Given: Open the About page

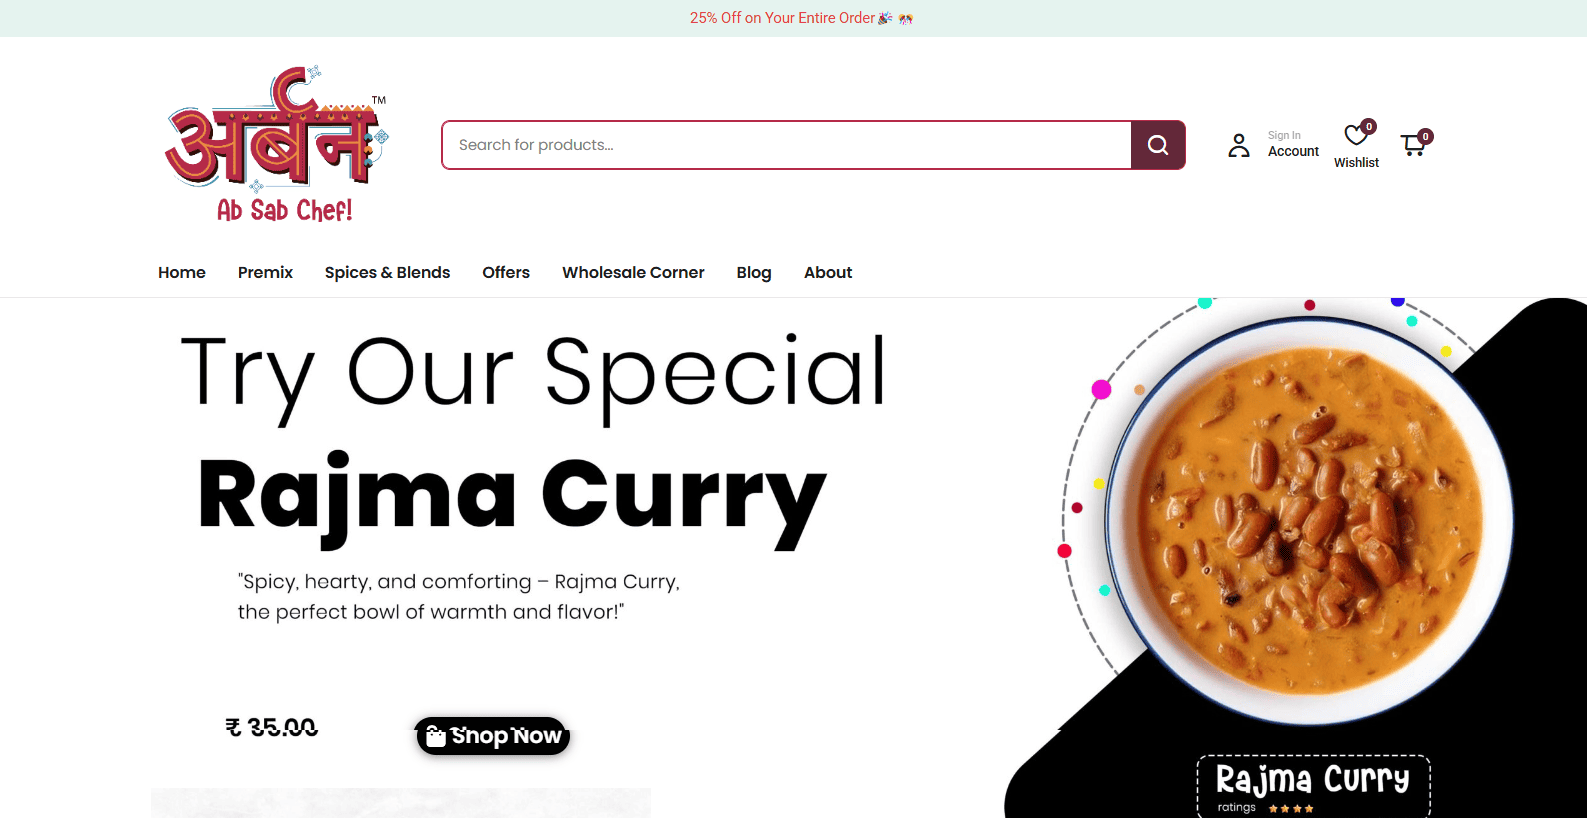Looking at the screenshot, I should (828, 272).
